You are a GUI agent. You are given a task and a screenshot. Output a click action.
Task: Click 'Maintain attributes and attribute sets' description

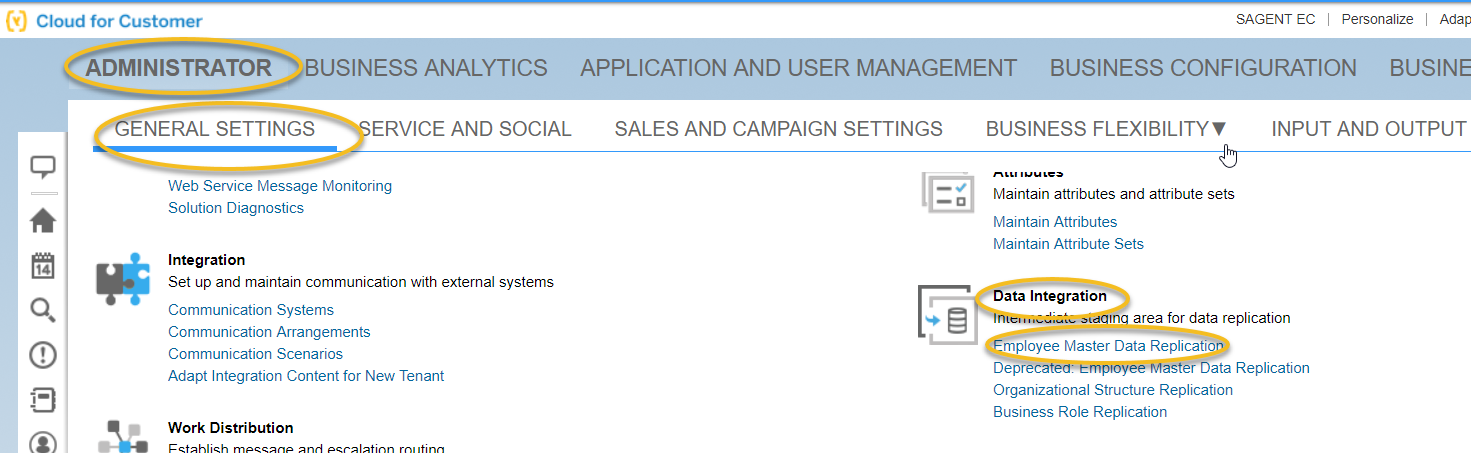click(x=1114, y=194)
